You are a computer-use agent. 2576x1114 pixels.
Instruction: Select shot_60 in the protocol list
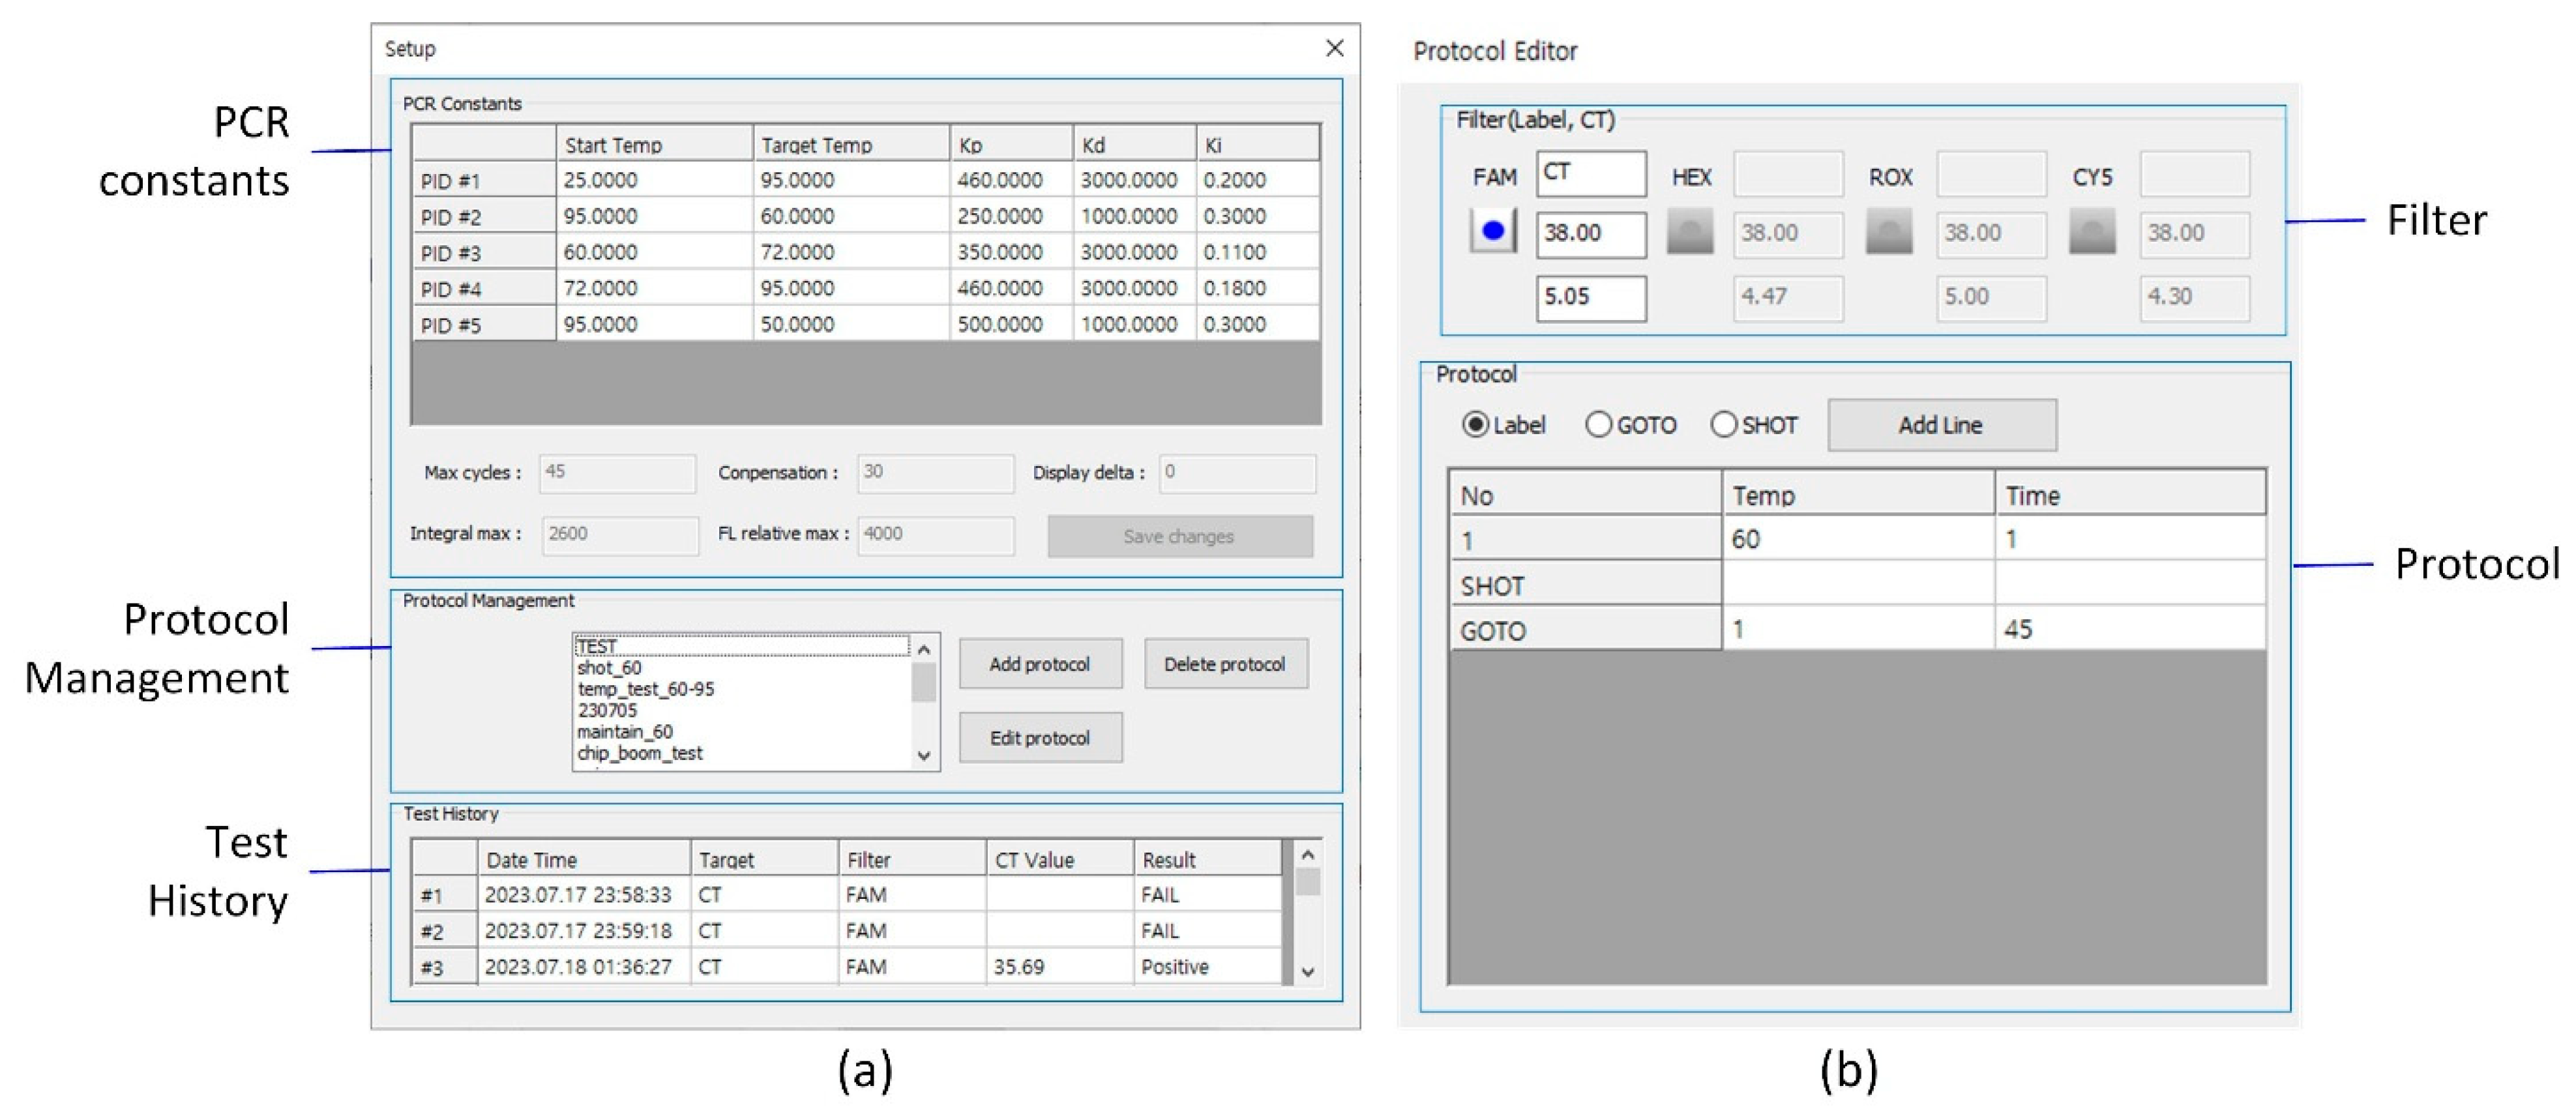point(610,668)
